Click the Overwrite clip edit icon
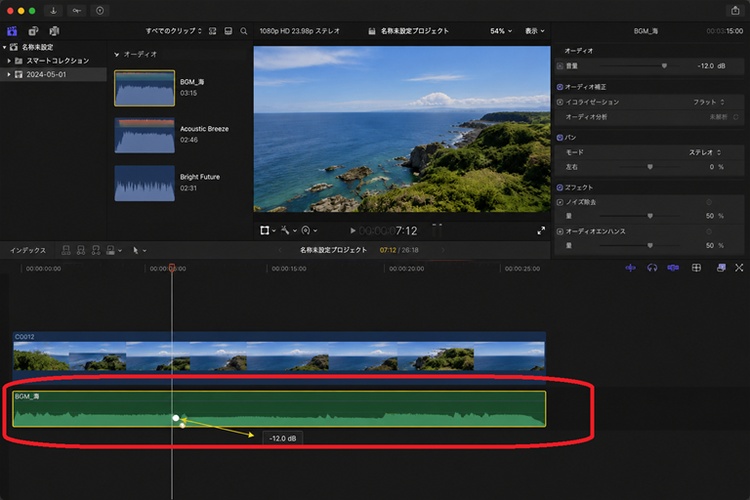The width and height of the screenshot is (750, 500). 110,250
